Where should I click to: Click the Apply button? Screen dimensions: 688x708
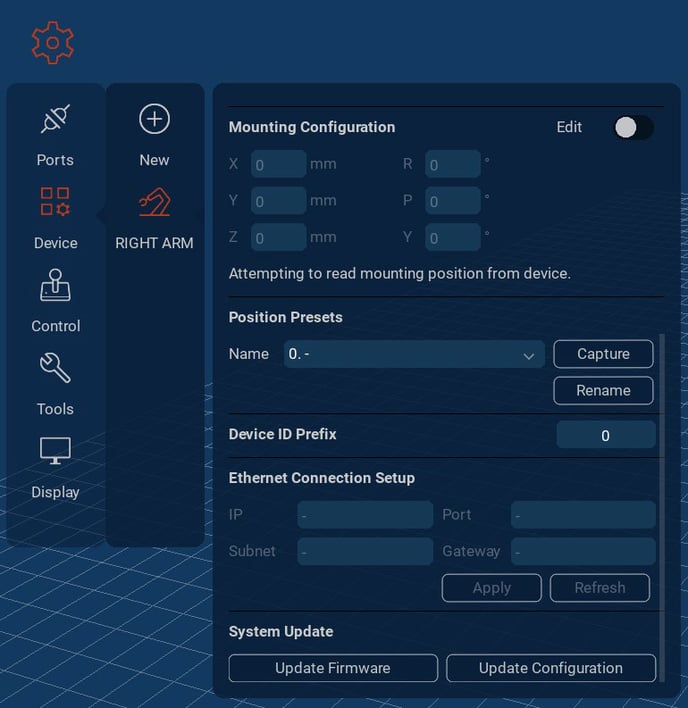tap(492, 588)
